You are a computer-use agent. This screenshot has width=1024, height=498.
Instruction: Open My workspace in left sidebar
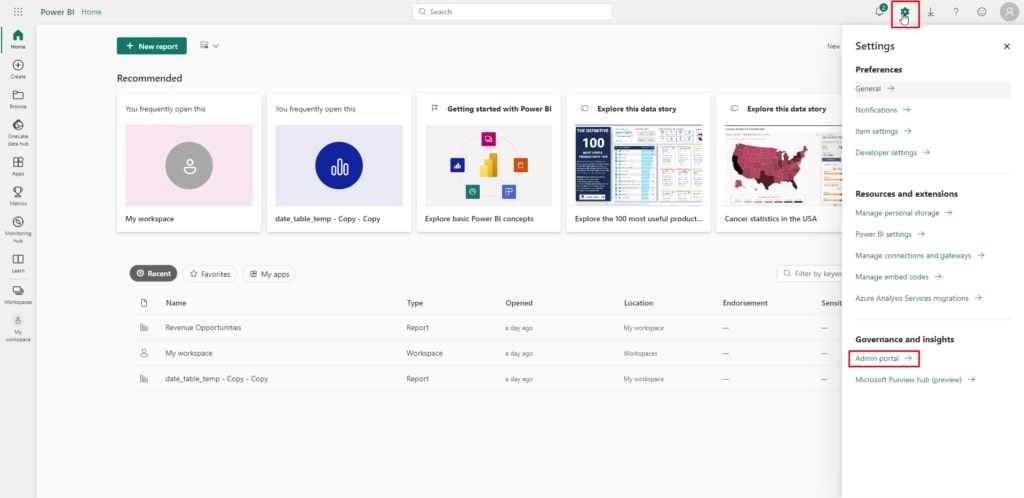tap(18, 328)
